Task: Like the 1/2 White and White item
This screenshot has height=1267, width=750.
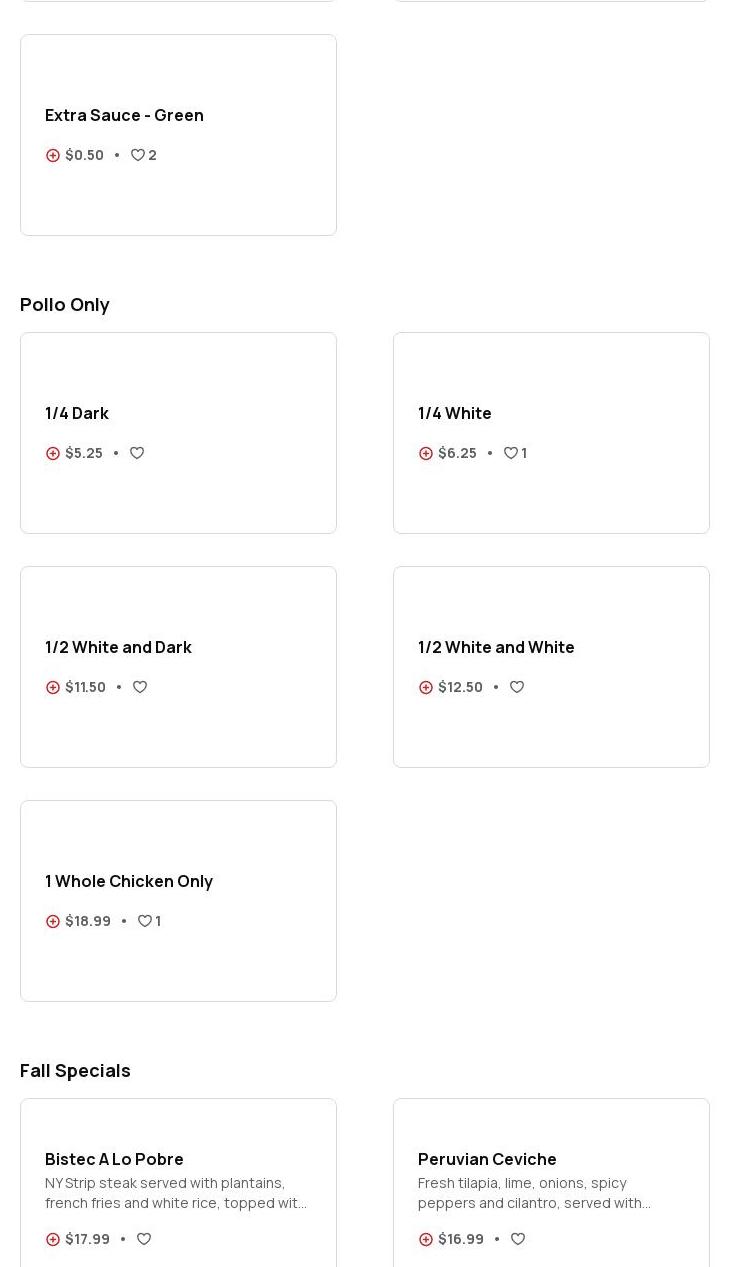Action: pos(517,687)
